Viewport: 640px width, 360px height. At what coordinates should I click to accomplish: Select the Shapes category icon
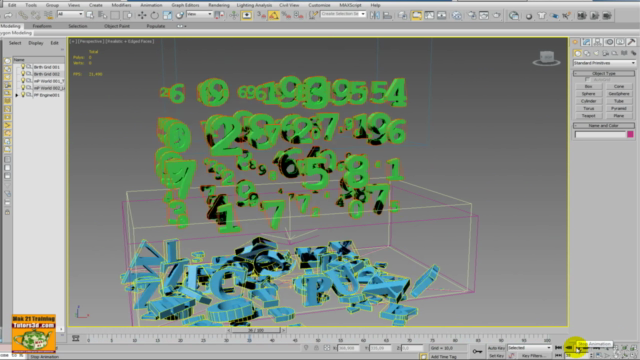(x=587, y=53)
